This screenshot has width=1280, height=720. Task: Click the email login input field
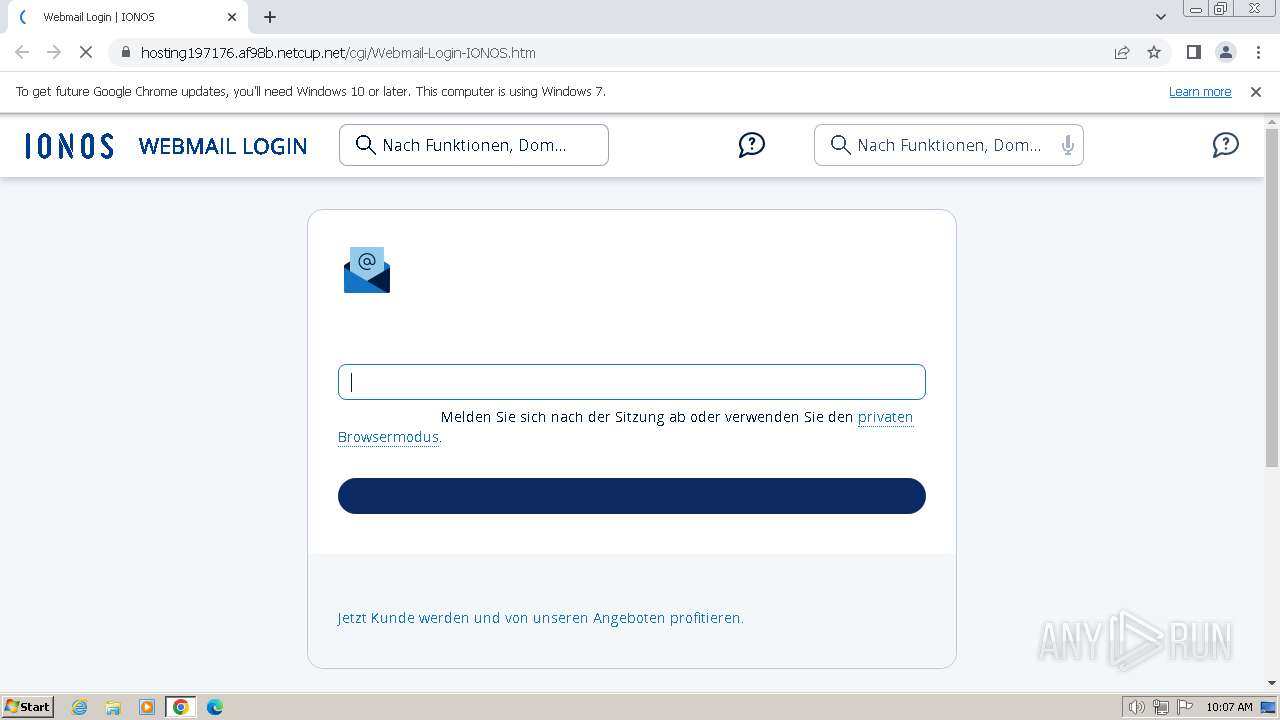click(632, 382)
